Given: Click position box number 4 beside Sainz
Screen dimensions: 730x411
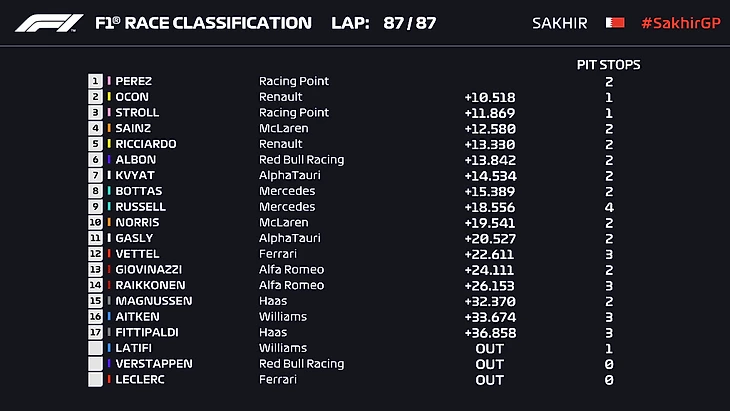Looking at the screenshot, I should tap(96, 128).
